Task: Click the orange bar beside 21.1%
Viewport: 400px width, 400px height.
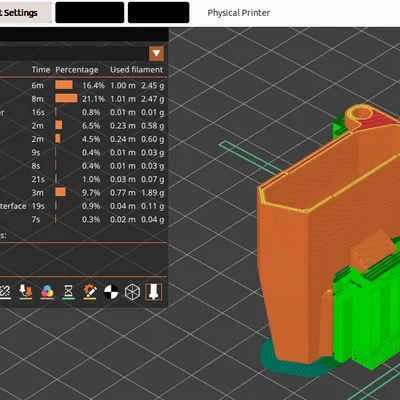Action: tap(66, 98)
